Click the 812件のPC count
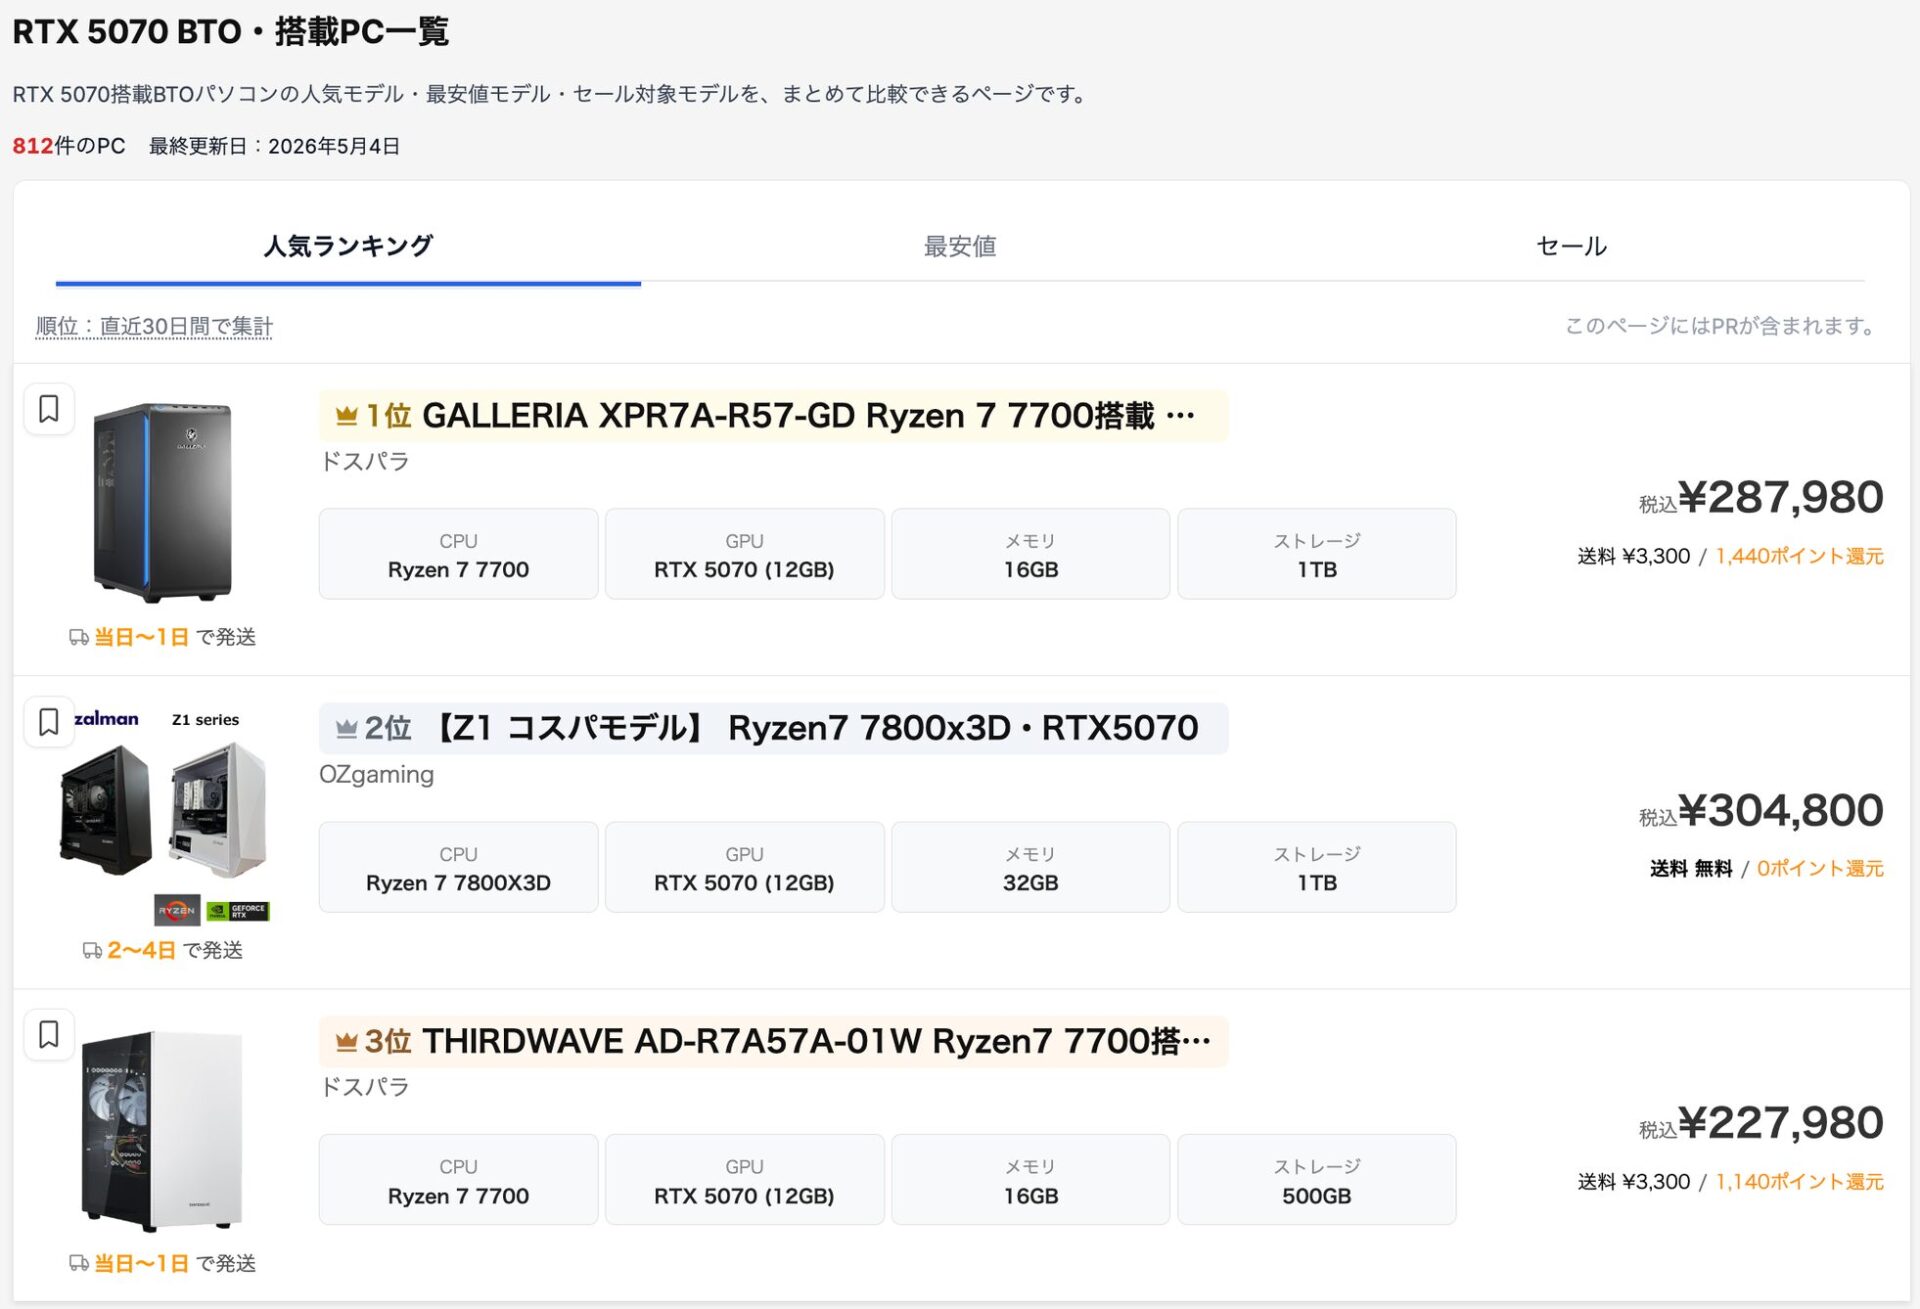The height and width of the screenshot is (1309, 1920). coord(69,146)
